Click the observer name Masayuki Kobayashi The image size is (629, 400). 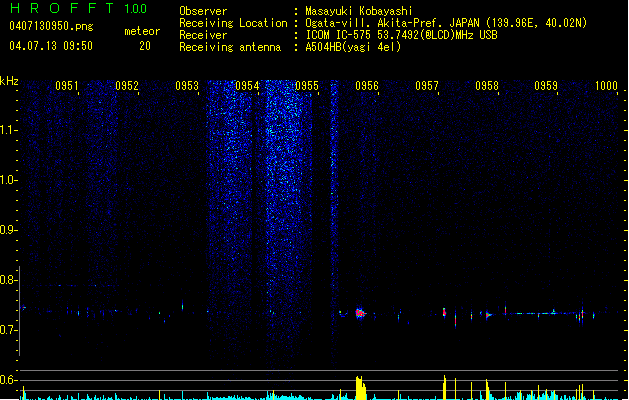[359, 11]
